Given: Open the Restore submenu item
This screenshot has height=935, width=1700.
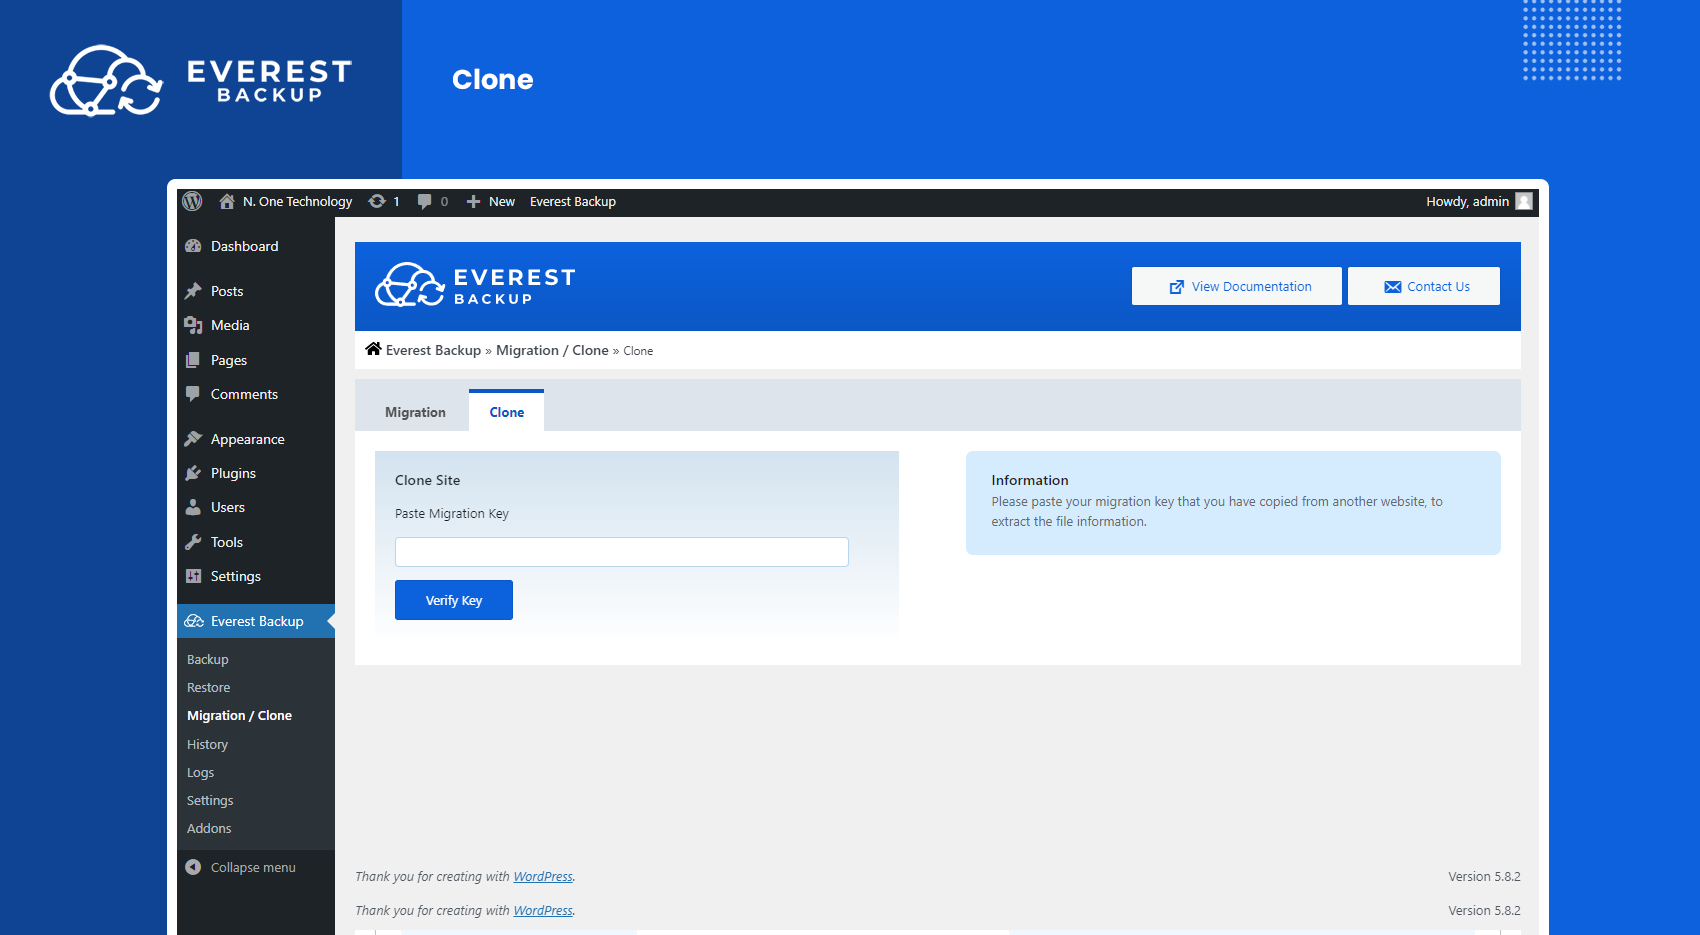Looking at the screenshot, I should 209,687.
